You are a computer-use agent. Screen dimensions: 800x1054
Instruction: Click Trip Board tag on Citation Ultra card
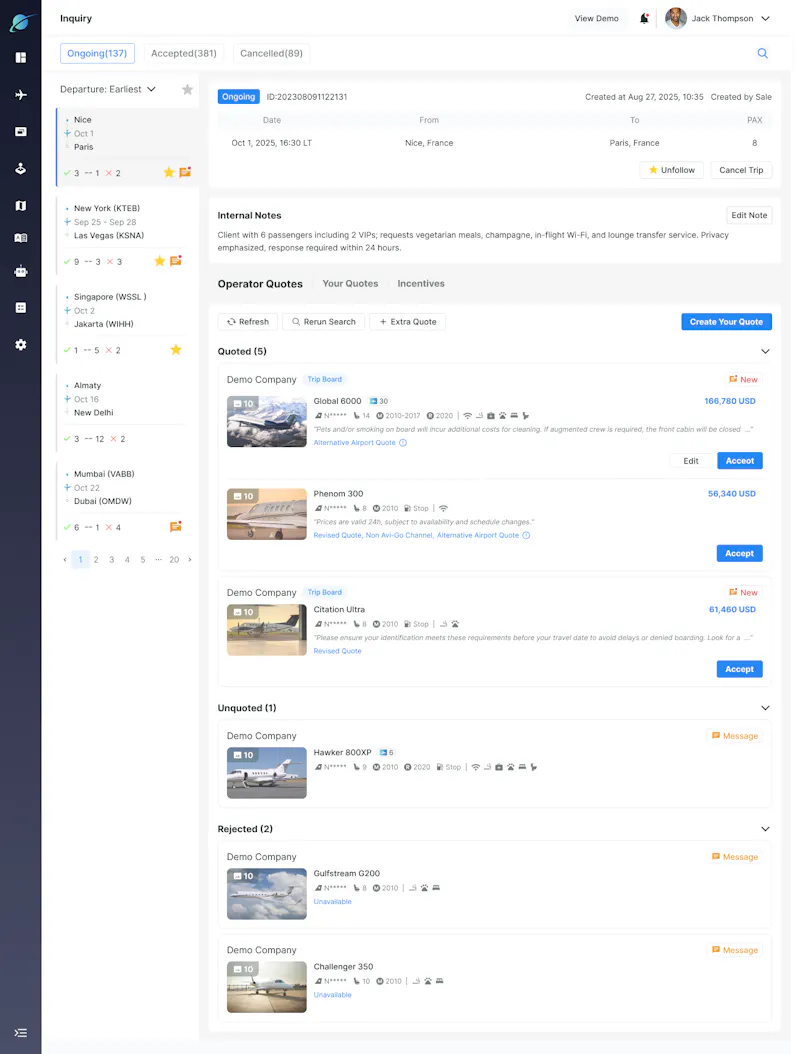coord(325,593)
